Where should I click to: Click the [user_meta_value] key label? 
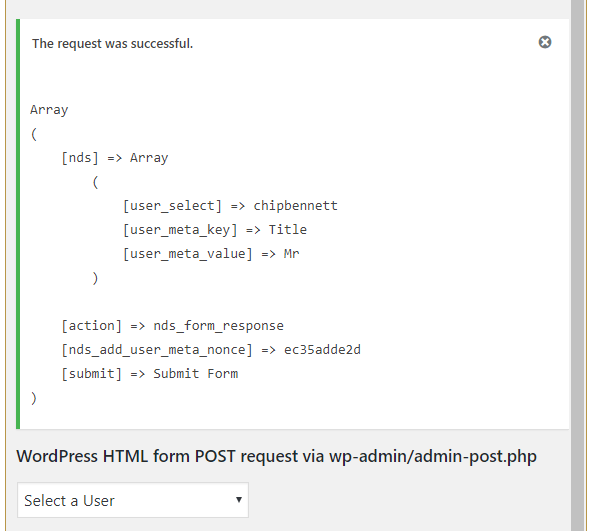[x=187, y=254]
